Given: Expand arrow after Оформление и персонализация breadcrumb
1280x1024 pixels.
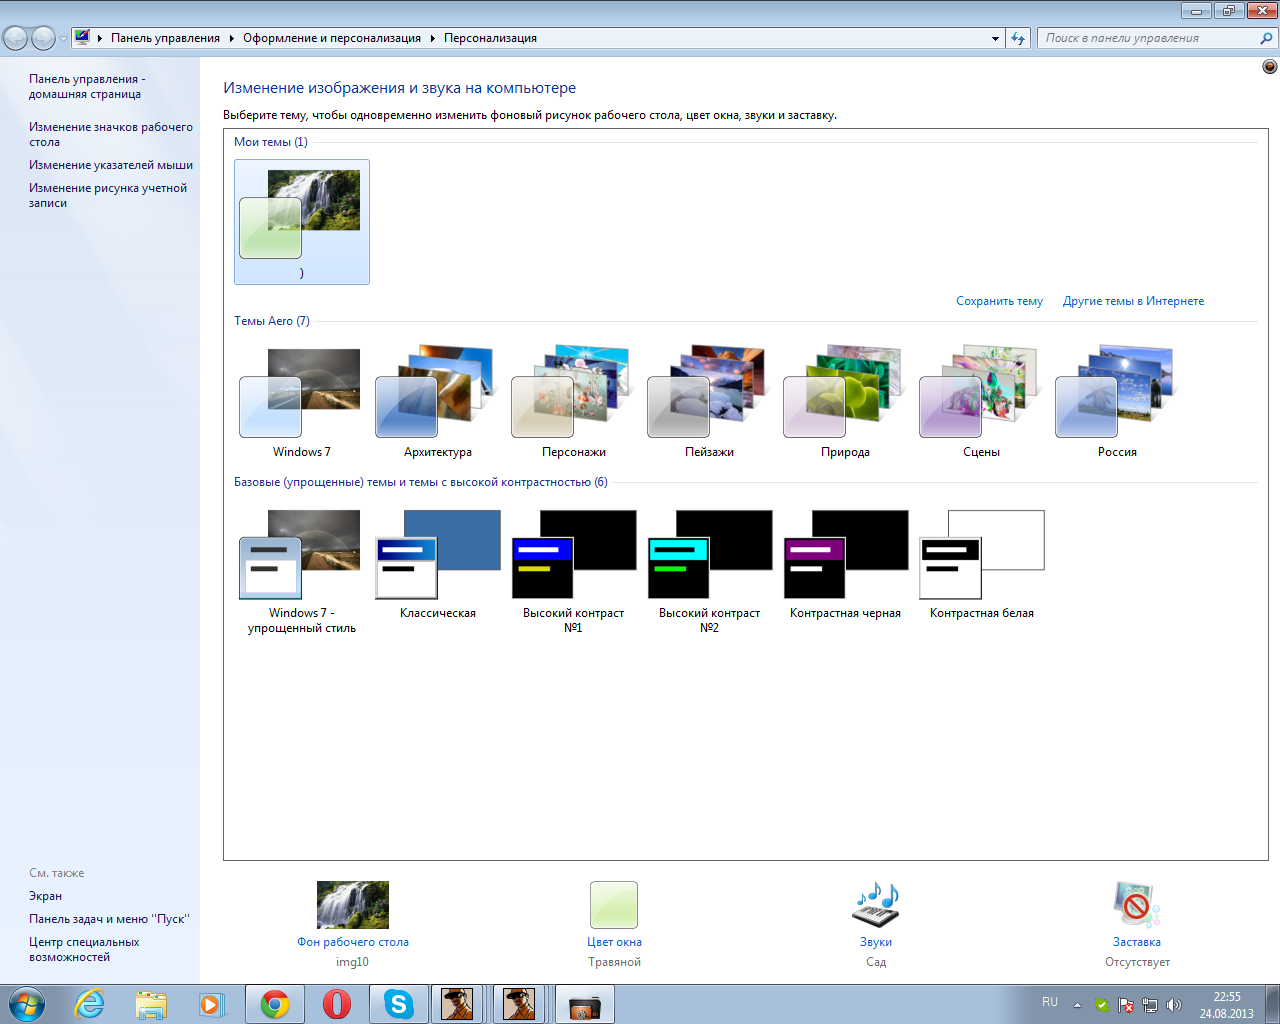Looking at the screenshot, I should [433, 38].
